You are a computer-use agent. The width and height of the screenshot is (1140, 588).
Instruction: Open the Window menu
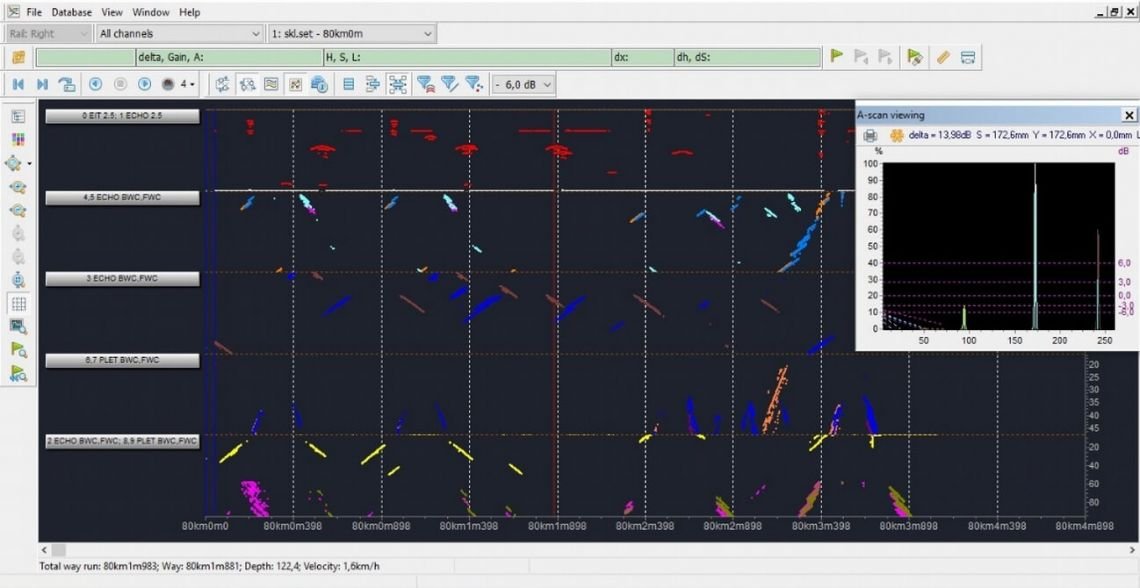tap(150, 12)
